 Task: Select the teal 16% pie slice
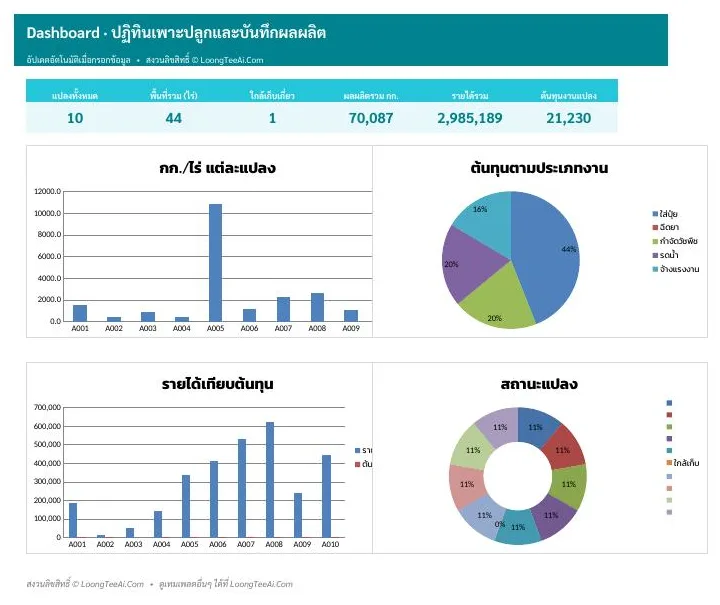[x=487, y=218]
